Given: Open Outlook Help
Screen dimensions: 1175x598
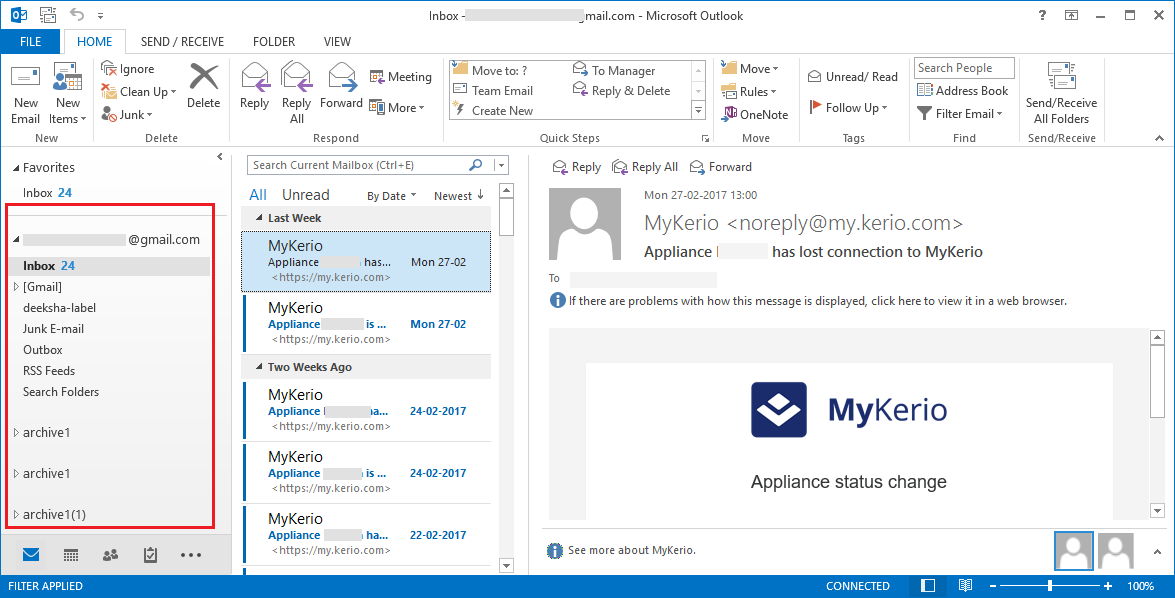Looking at the screenshot, I should (1042, 15).
